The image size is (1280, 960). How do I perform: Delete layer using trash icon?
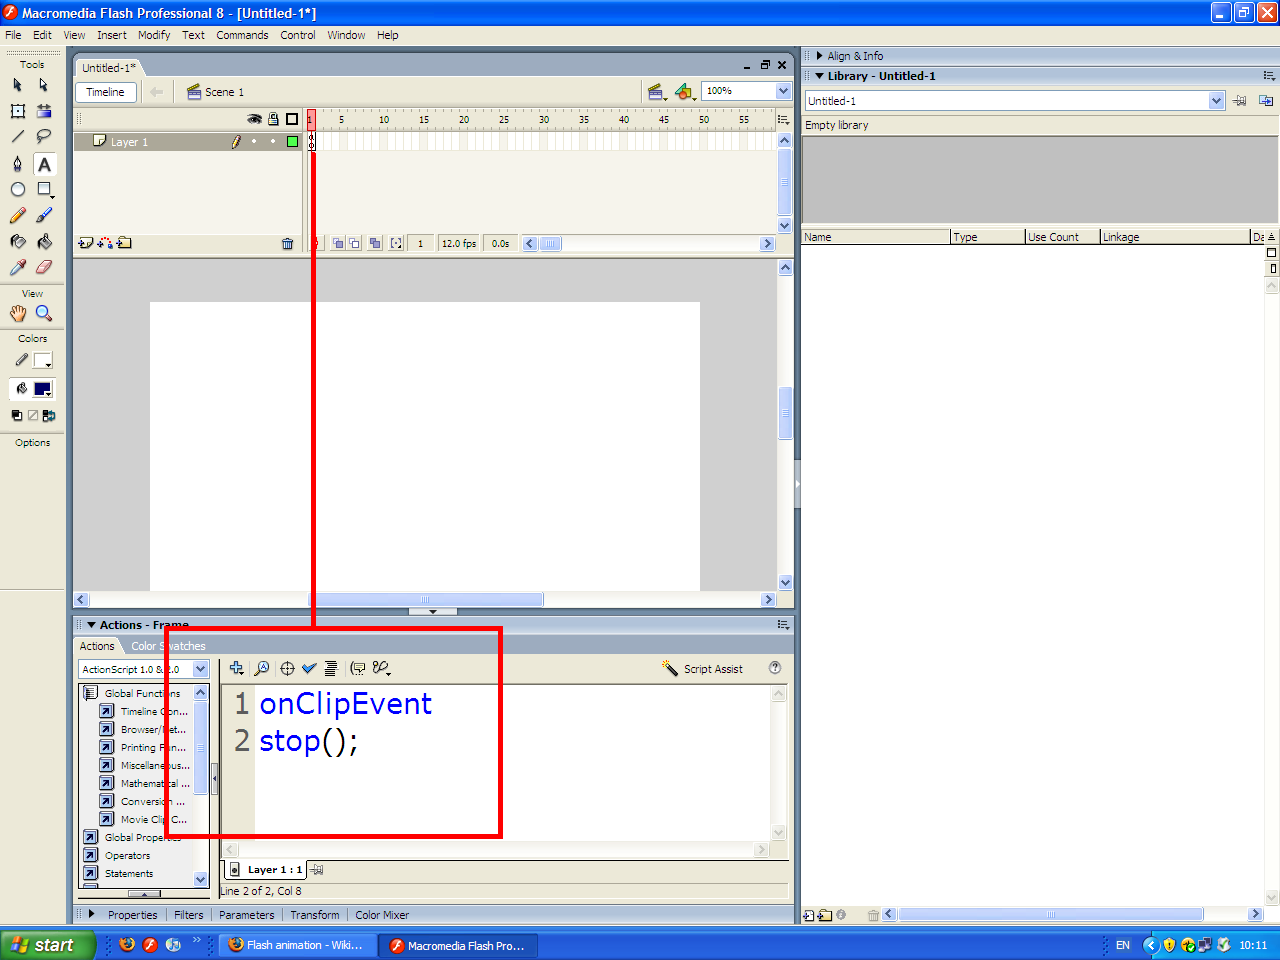pyautogui.click(x=288, y=243)
